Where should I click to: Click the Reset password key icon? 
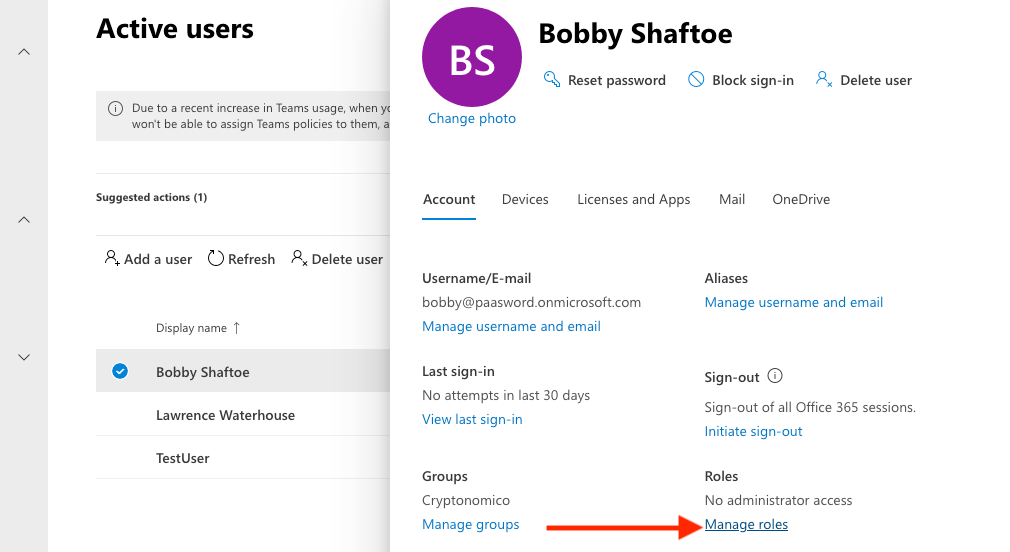click(551, 79)
